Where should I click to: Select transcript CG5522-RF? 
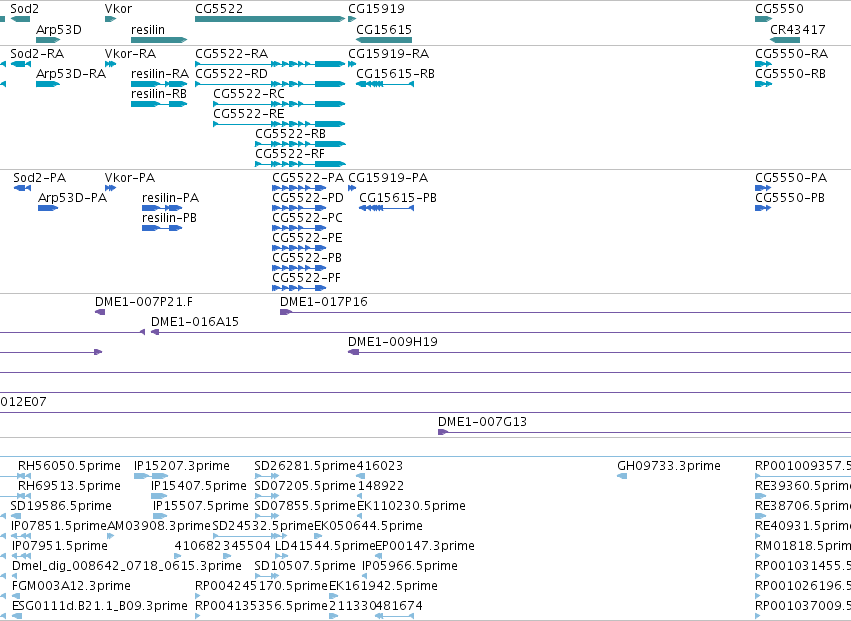pyautogui.click(x=300, y=164)
